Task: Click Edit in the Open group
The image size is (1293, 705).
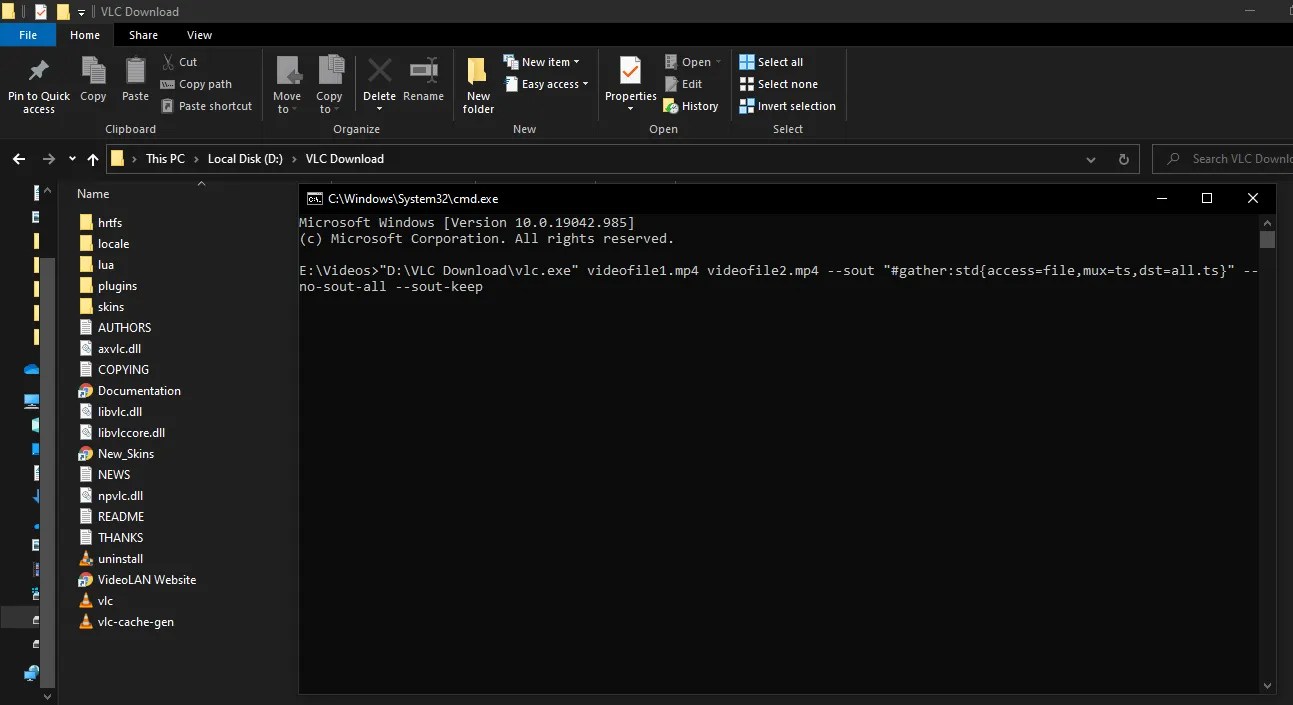Action: [683, 84]
